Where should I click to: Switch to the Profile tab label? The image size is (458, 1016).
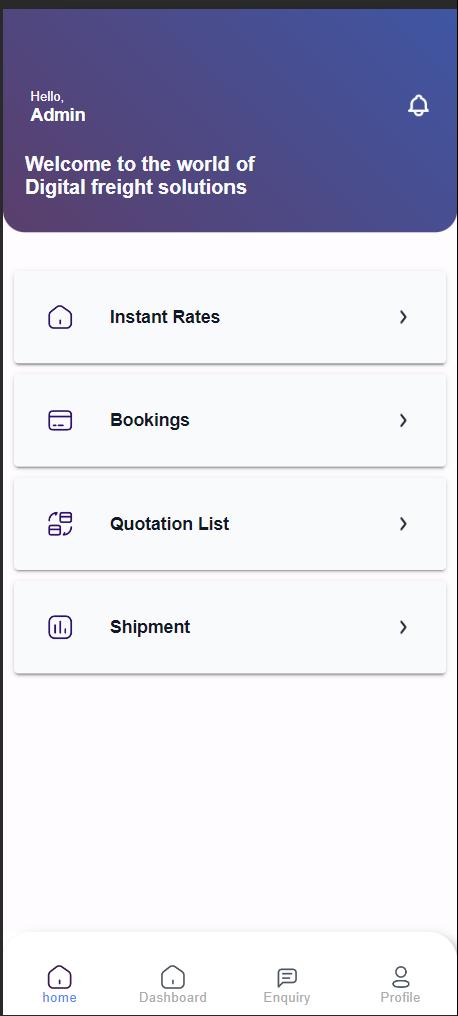click(400, 998)
